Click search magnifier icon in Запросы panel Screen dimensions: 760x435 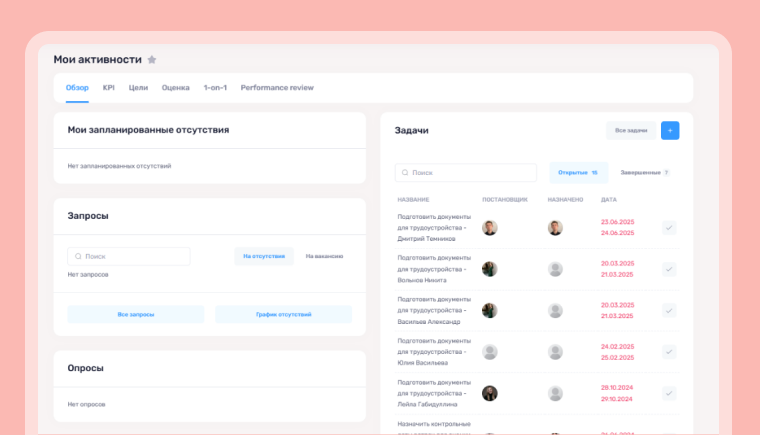[x=77, y=256]
